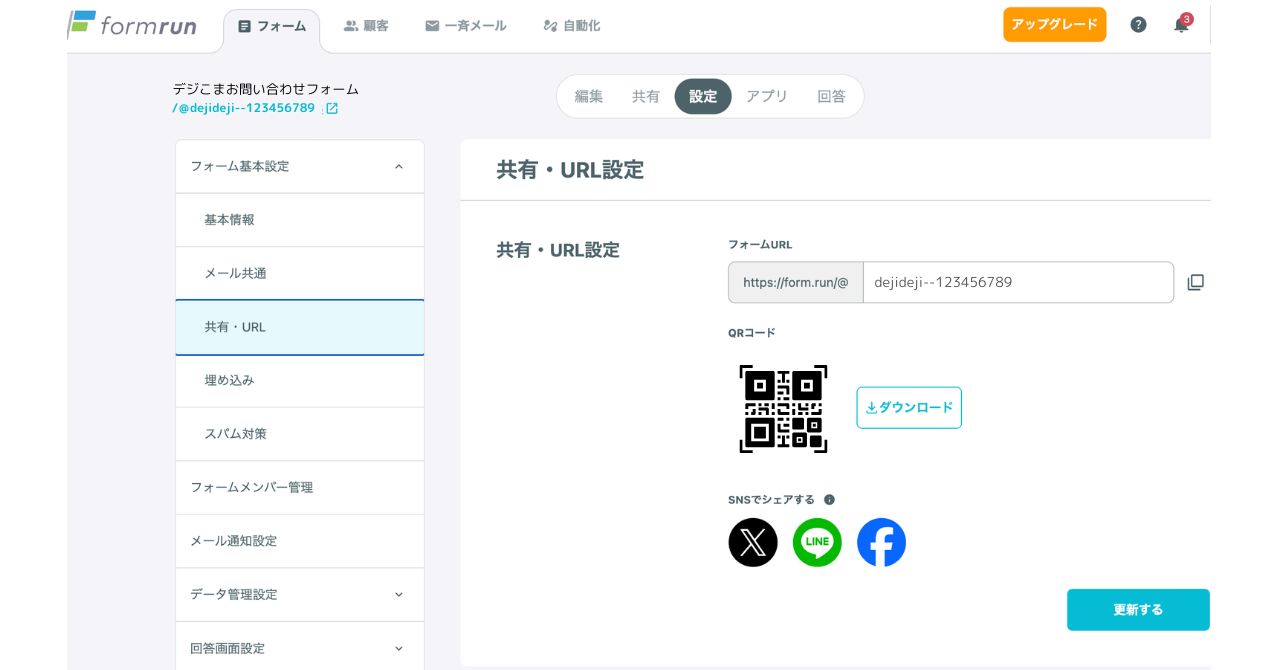Click the formrun logo

[x=132, y=24]
